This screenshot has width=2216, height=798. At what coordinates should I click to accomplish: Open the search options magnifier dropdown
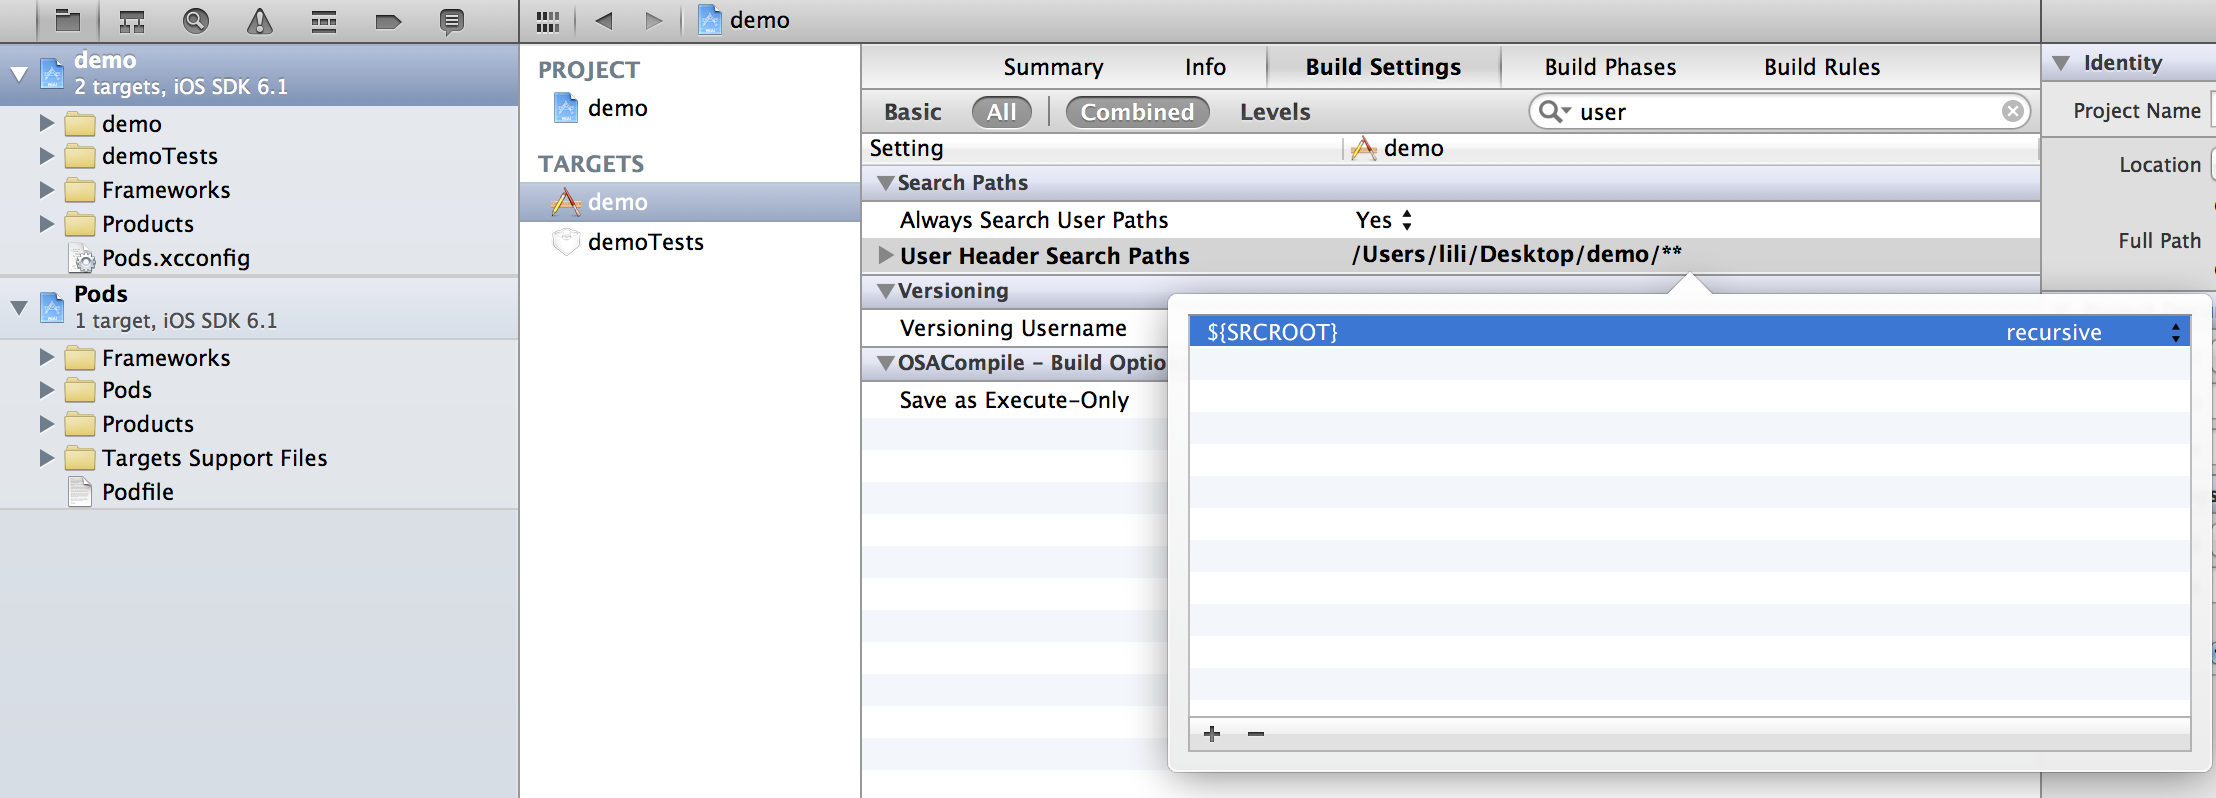tap(1555, 111)
